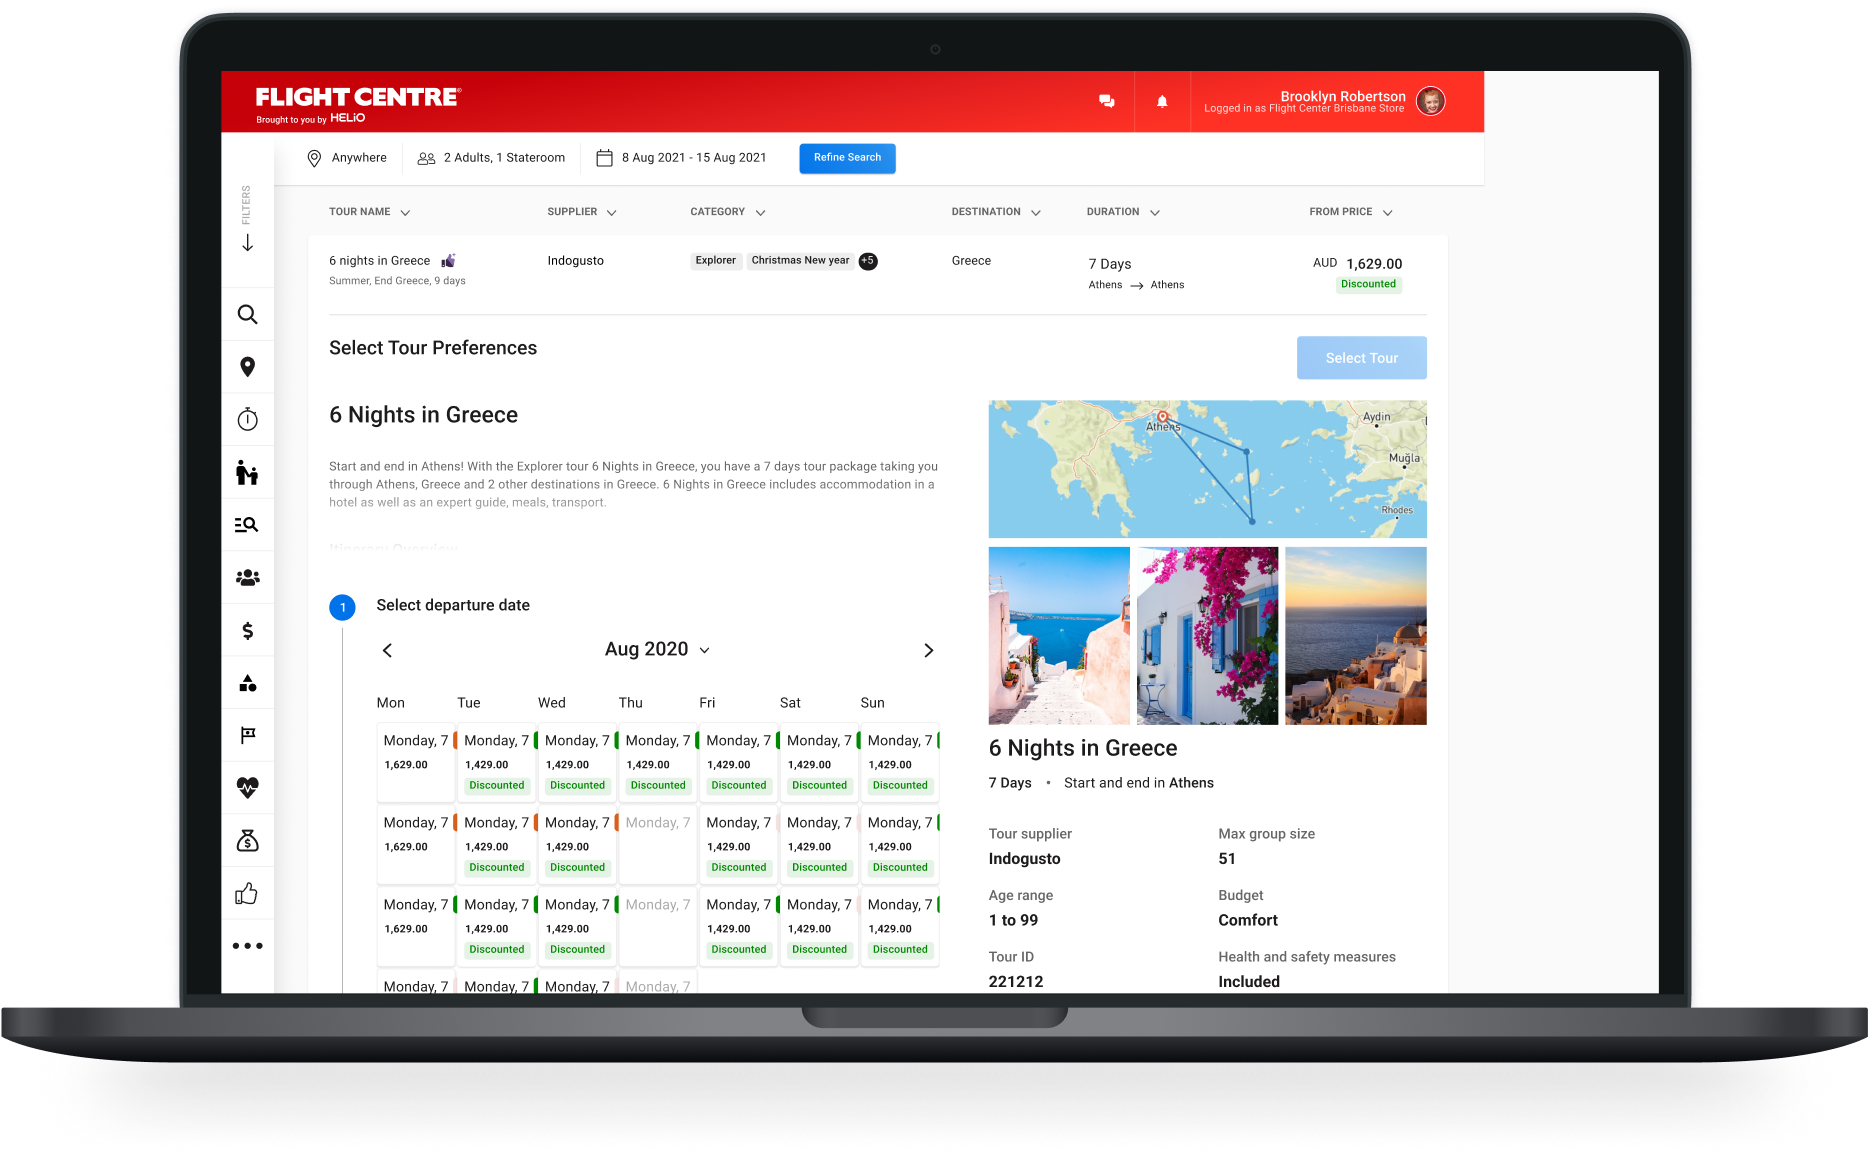Open the chat messages icon
Viewport: 1872px width, 1168px height.
click(1106, 101)
